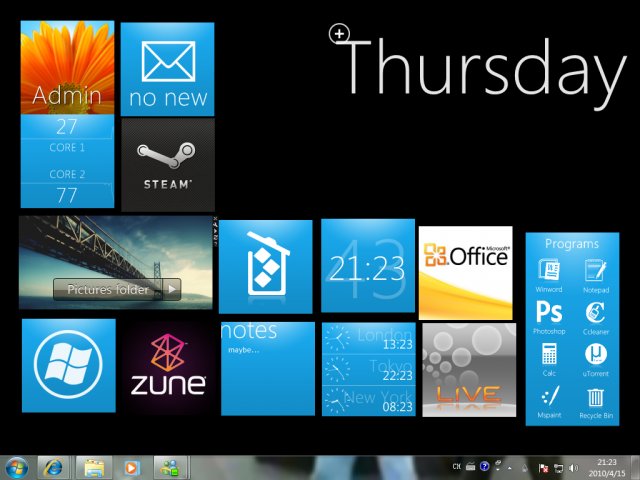Show hidden tray icons arrow
The height and width of the screenshot is (480, 640).
(509, 468)
